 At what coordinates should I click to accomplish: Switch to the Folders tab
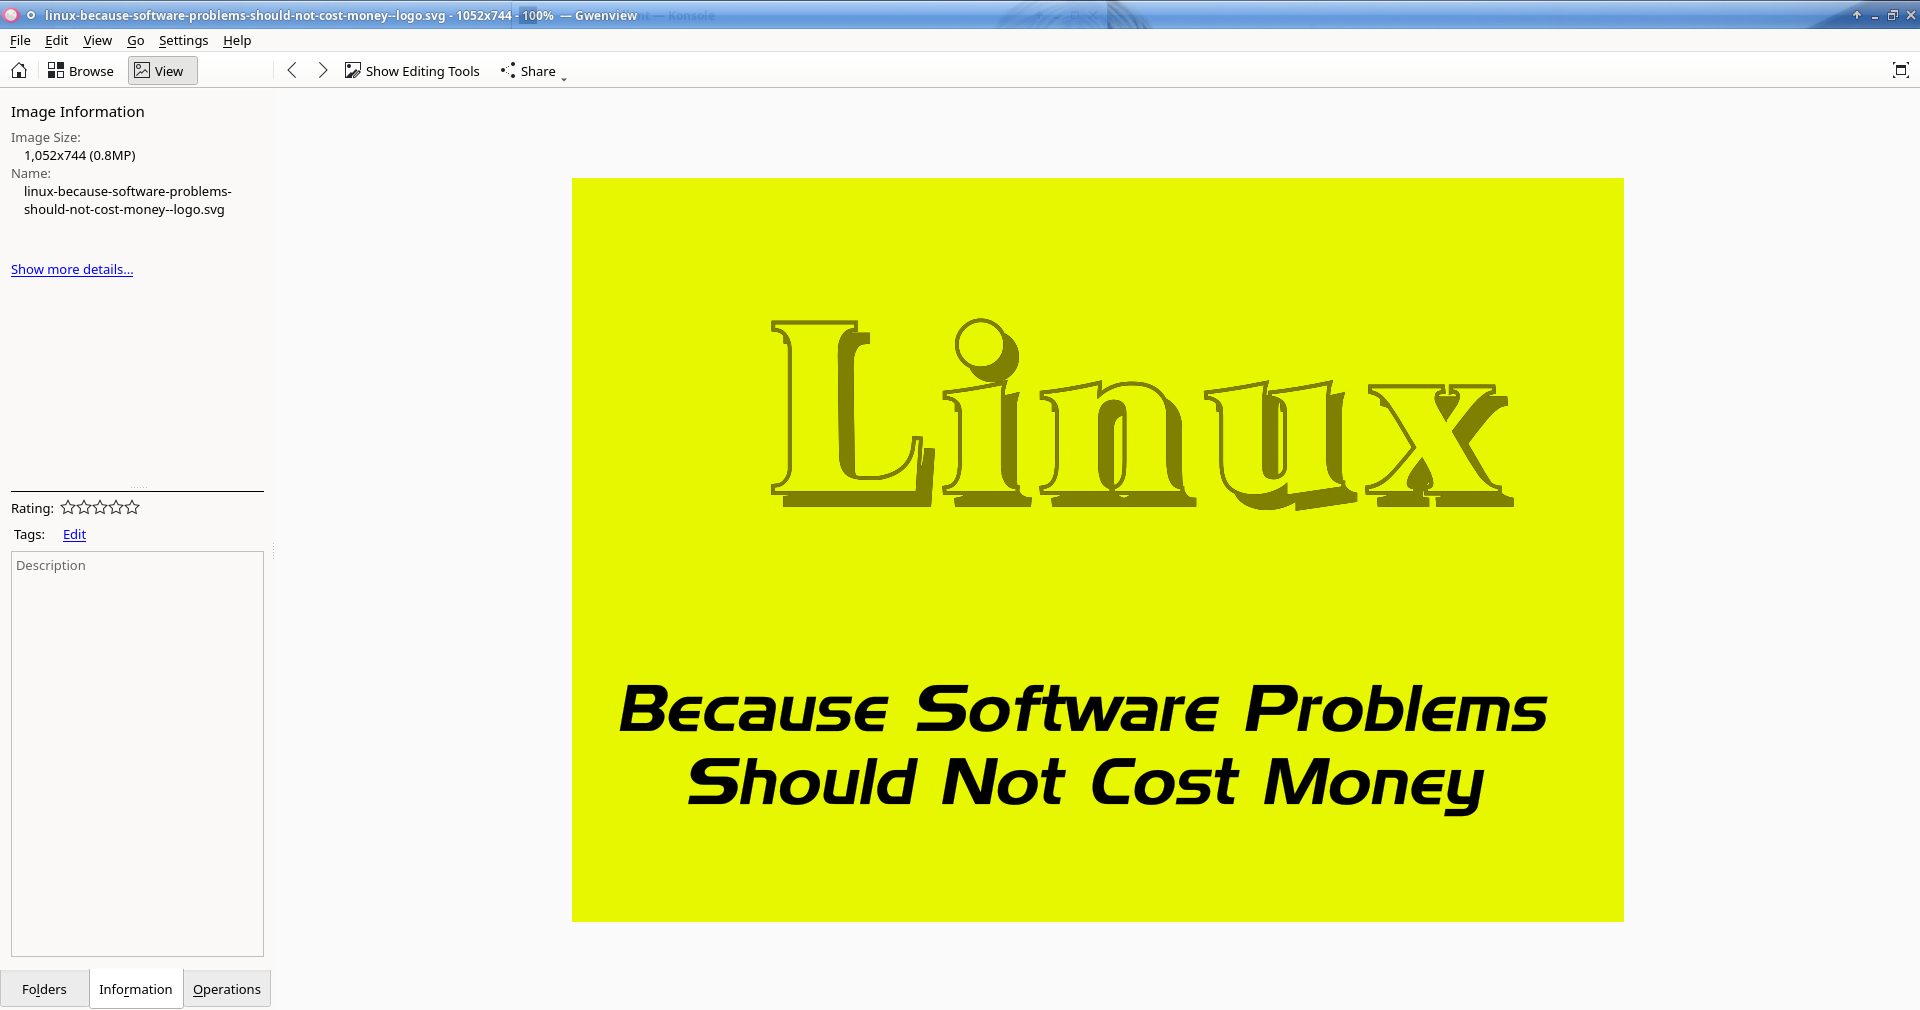pyautogui.click(x=44, y=989)
